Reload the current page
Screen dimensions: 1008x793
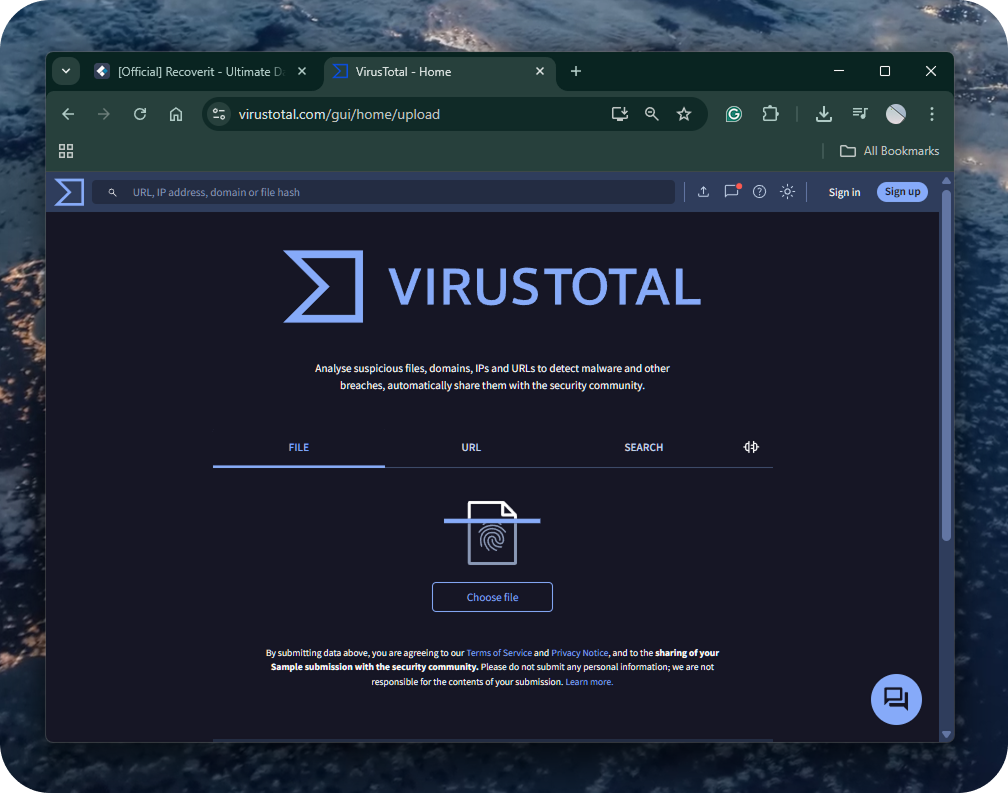(140, 114)
